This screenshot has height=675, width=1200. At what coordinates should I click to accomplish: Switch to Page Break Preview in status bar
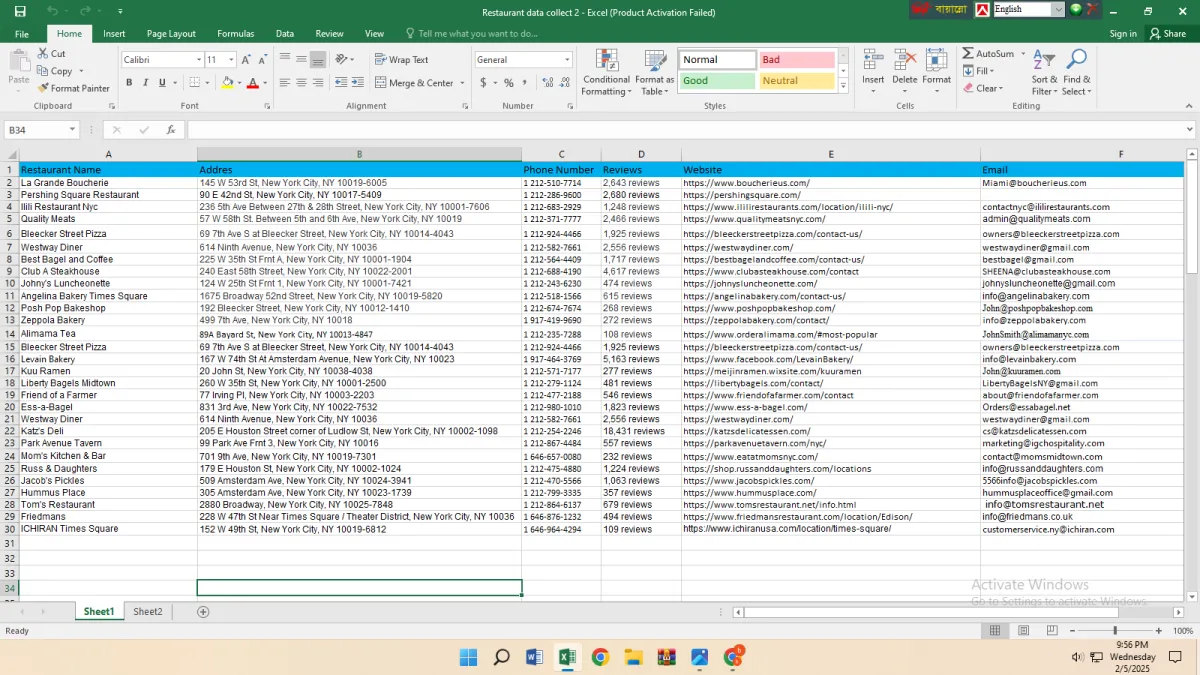click(1050, 631)
